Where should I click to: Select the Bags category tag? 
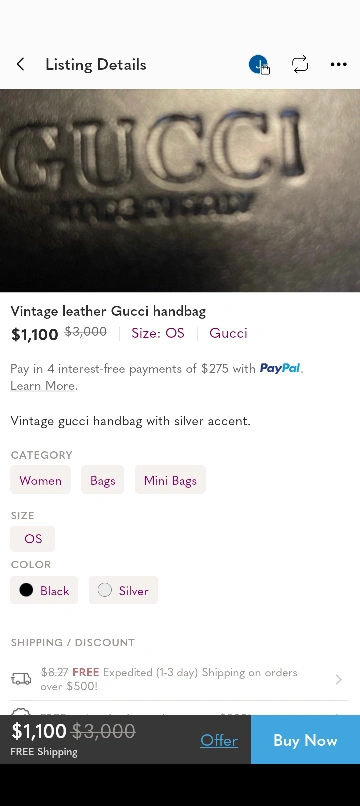click(102, 480)
